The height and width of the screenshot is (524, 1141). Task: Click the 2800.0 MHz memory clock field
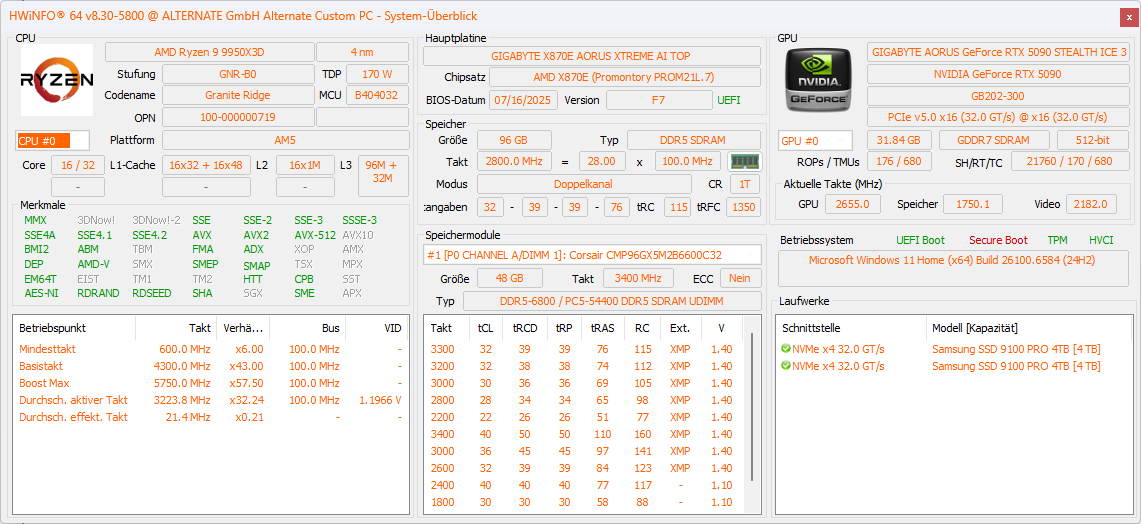pyautogui.click(x=514, y=161)
